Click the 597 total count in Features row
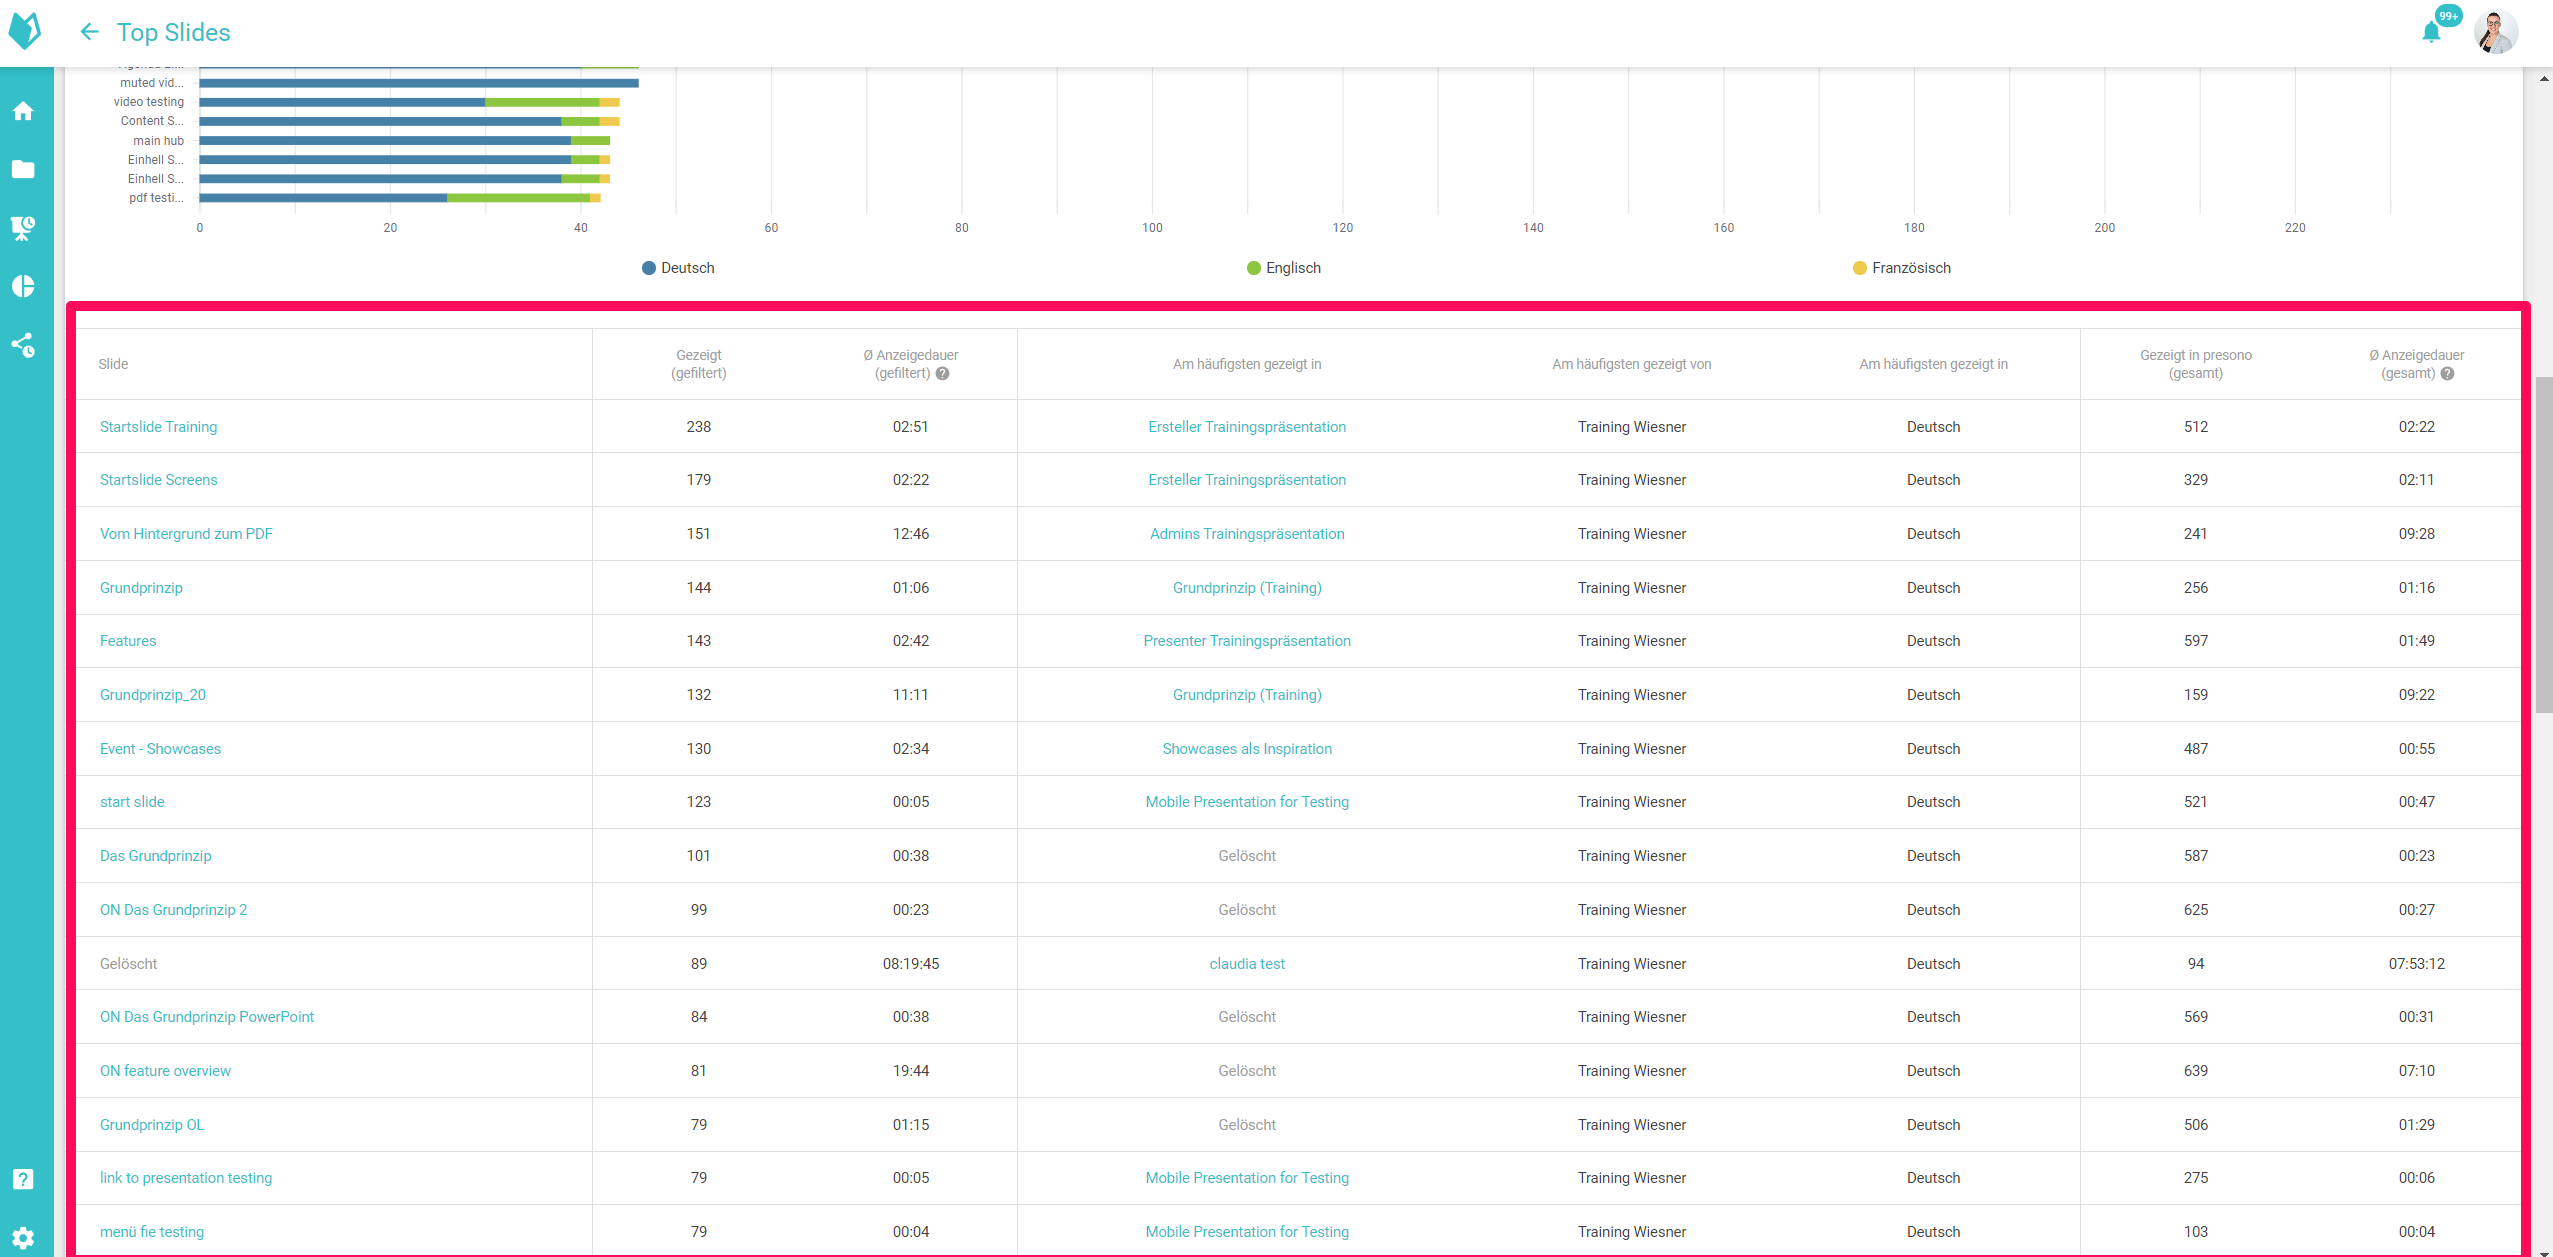 2196,641
